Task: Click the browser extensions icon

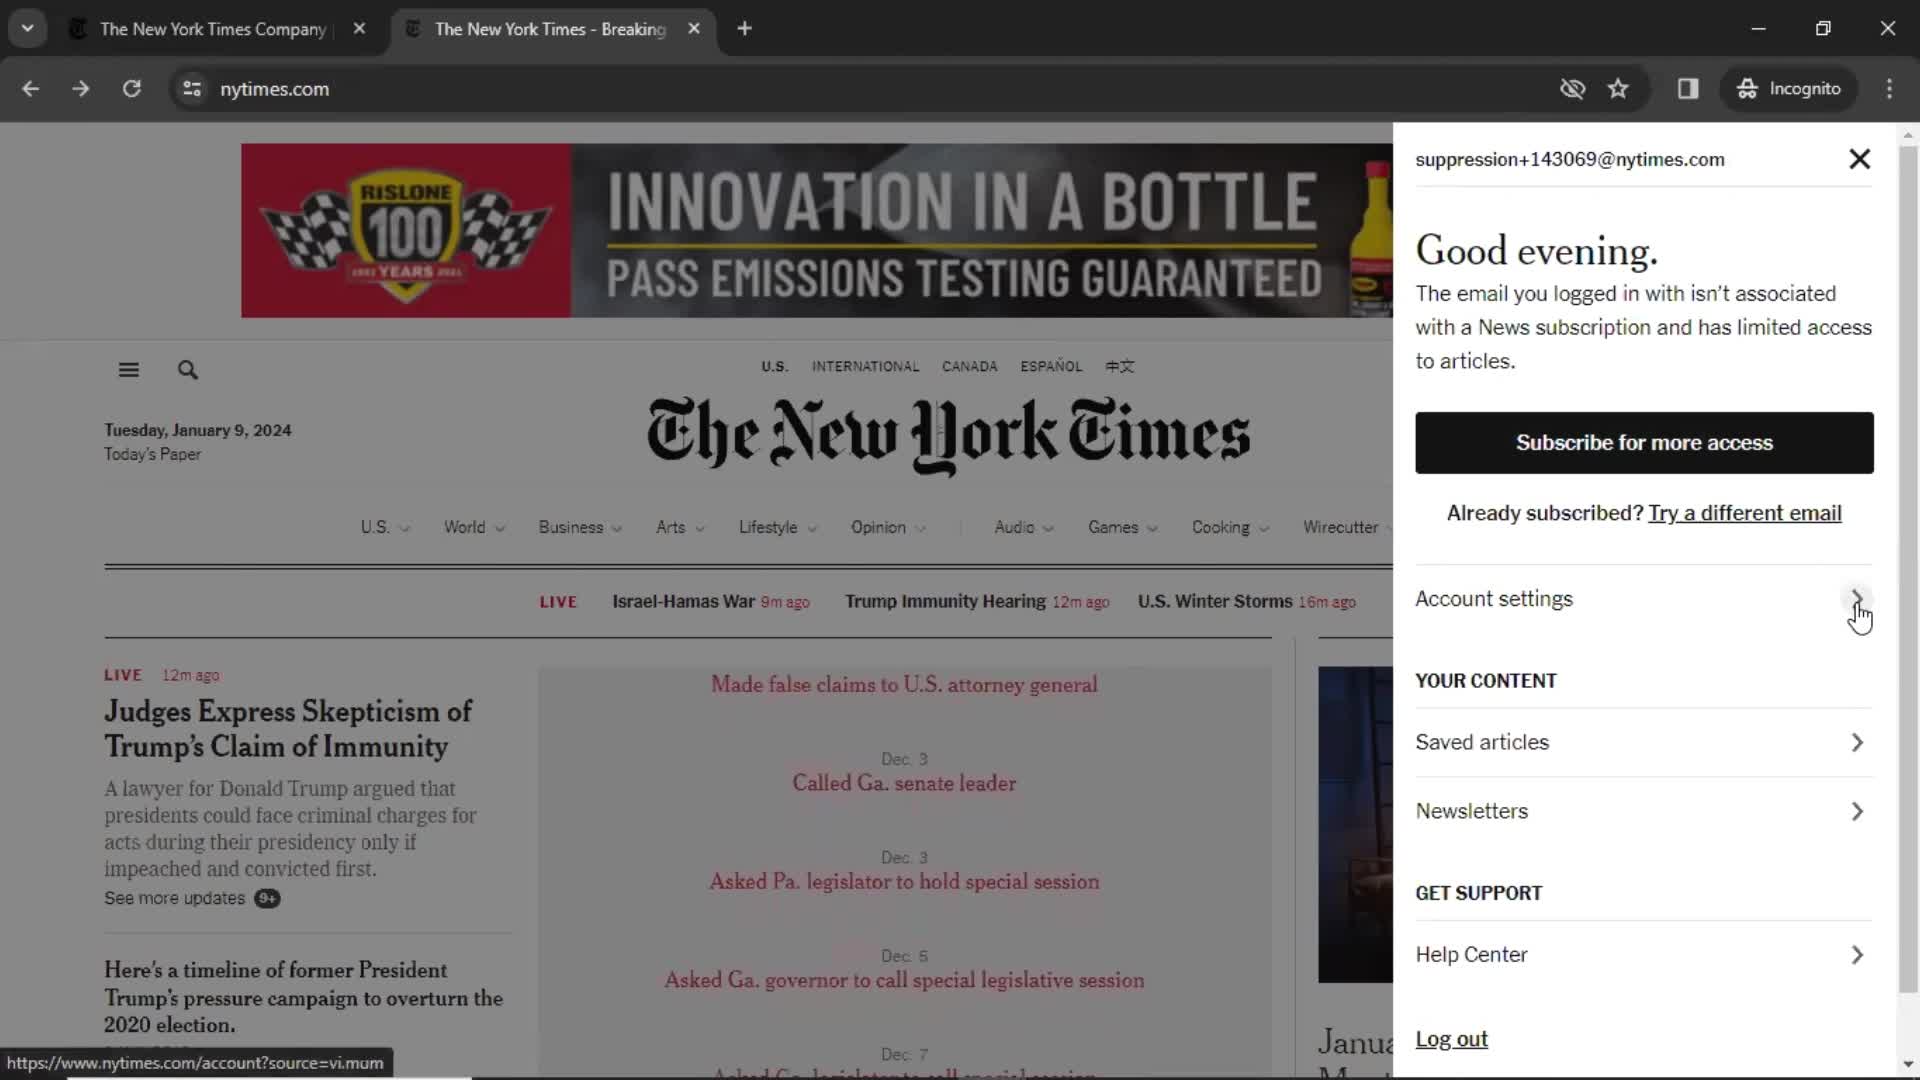Action: point(1689,88)
